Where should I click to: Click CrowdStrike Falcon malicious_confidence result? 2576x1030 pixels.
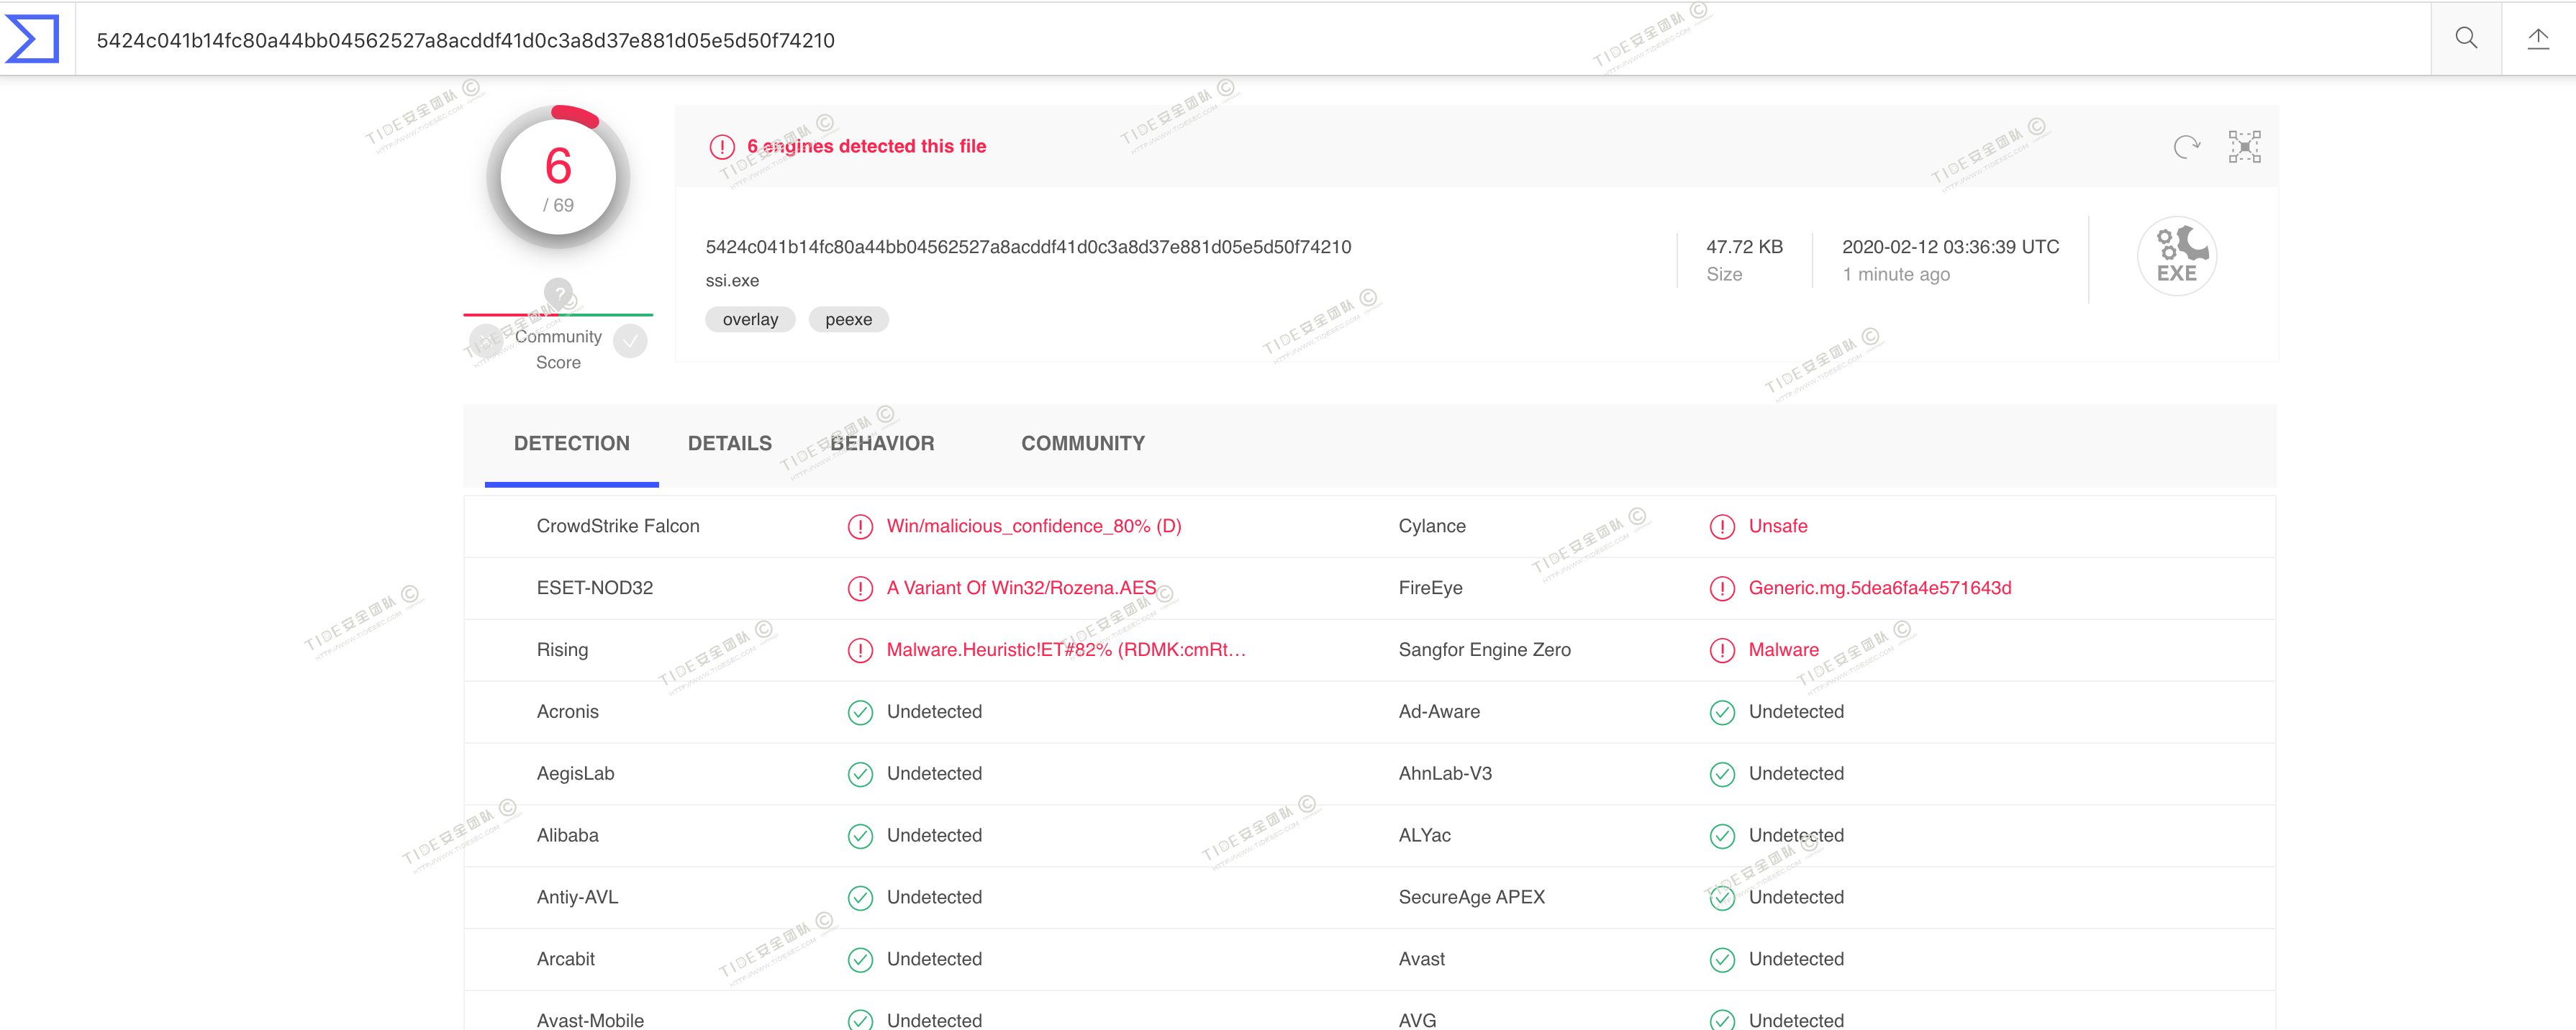1033,526
